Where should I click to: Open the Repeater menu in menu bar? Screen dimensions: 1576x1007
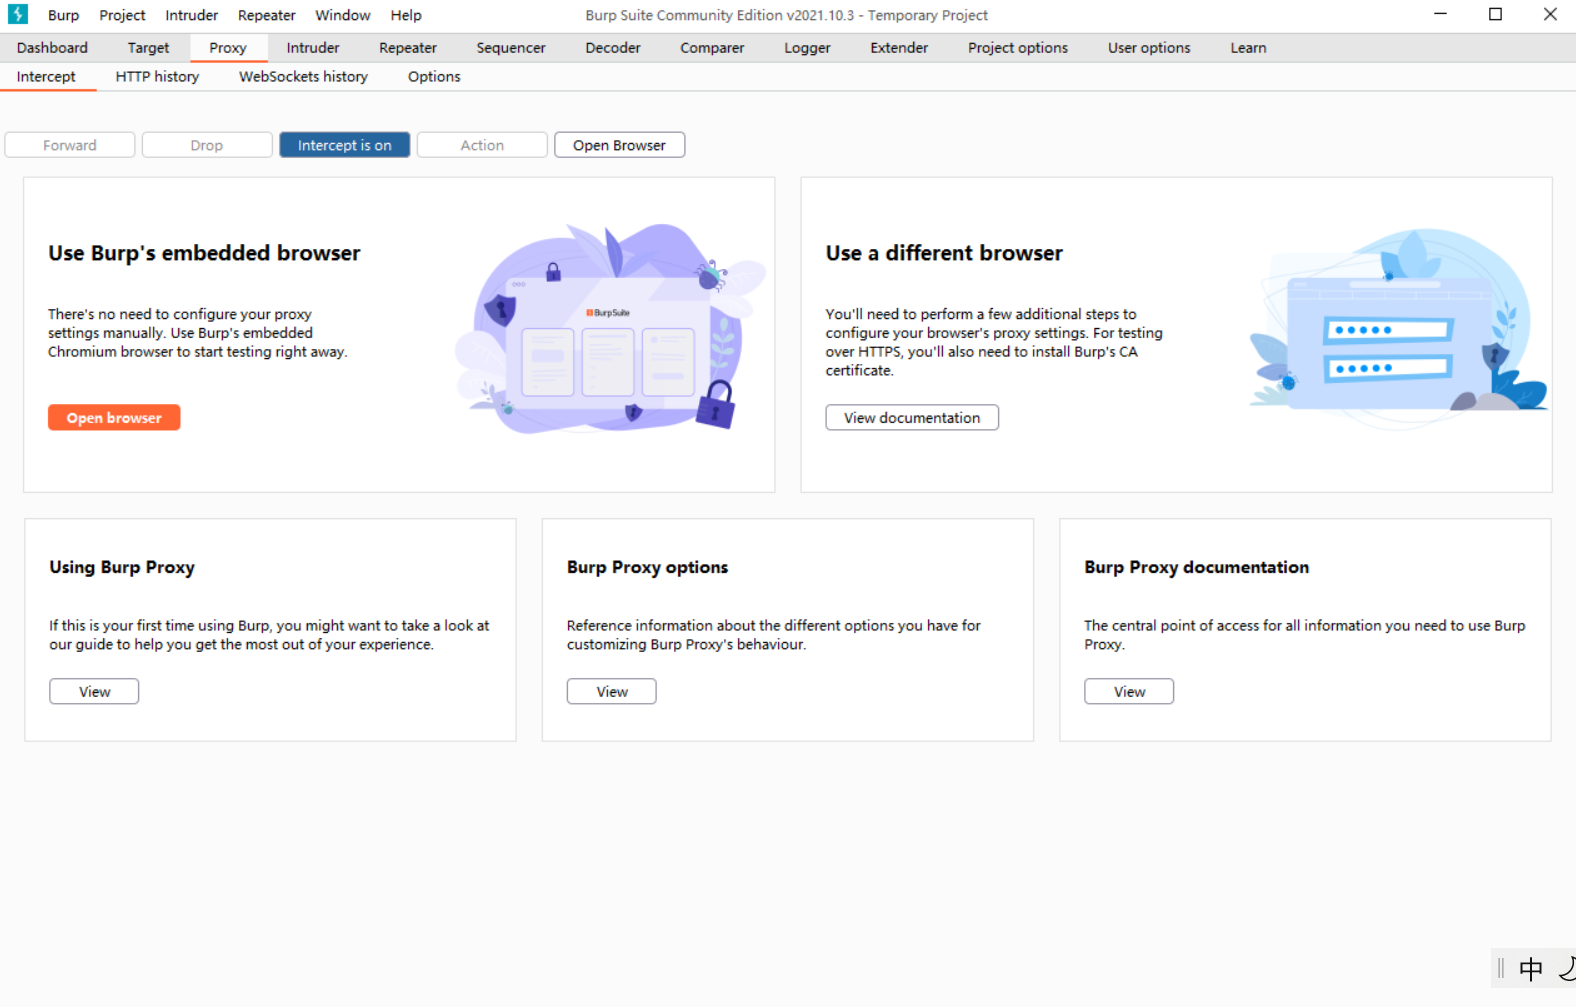(266, 15)
